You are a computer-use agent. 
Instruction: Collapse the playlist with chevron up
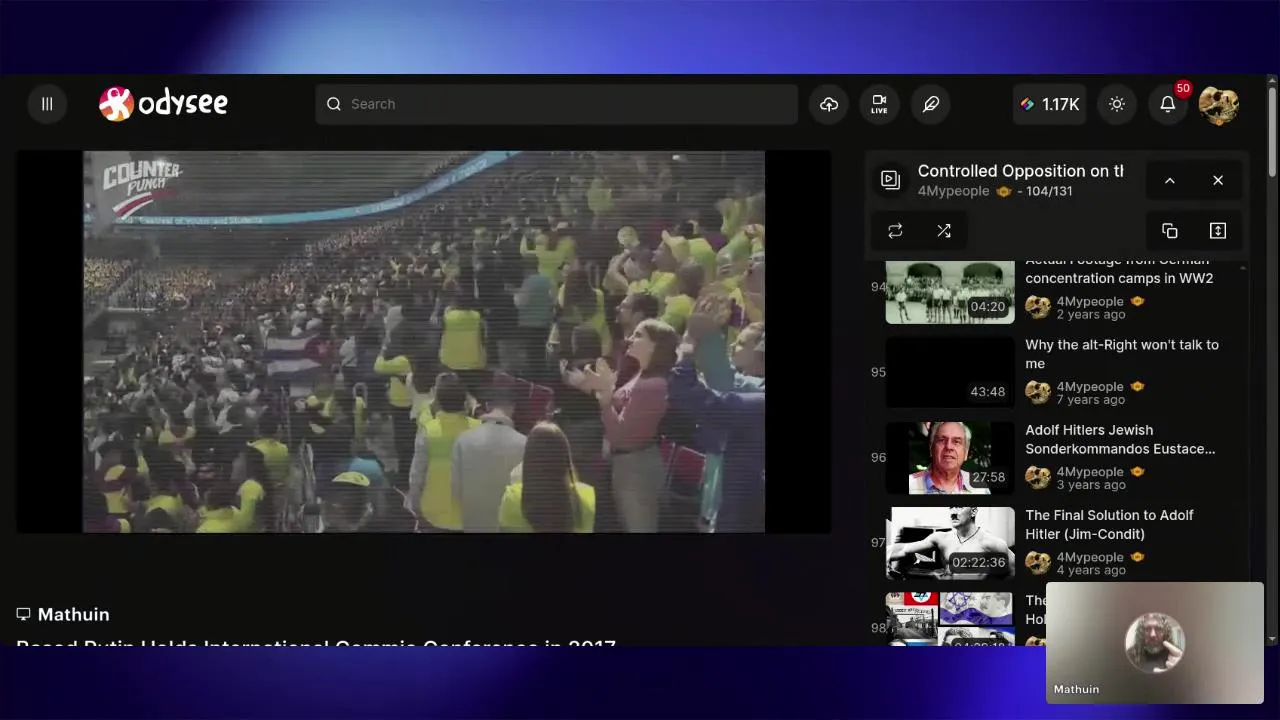coord(1170,180)
